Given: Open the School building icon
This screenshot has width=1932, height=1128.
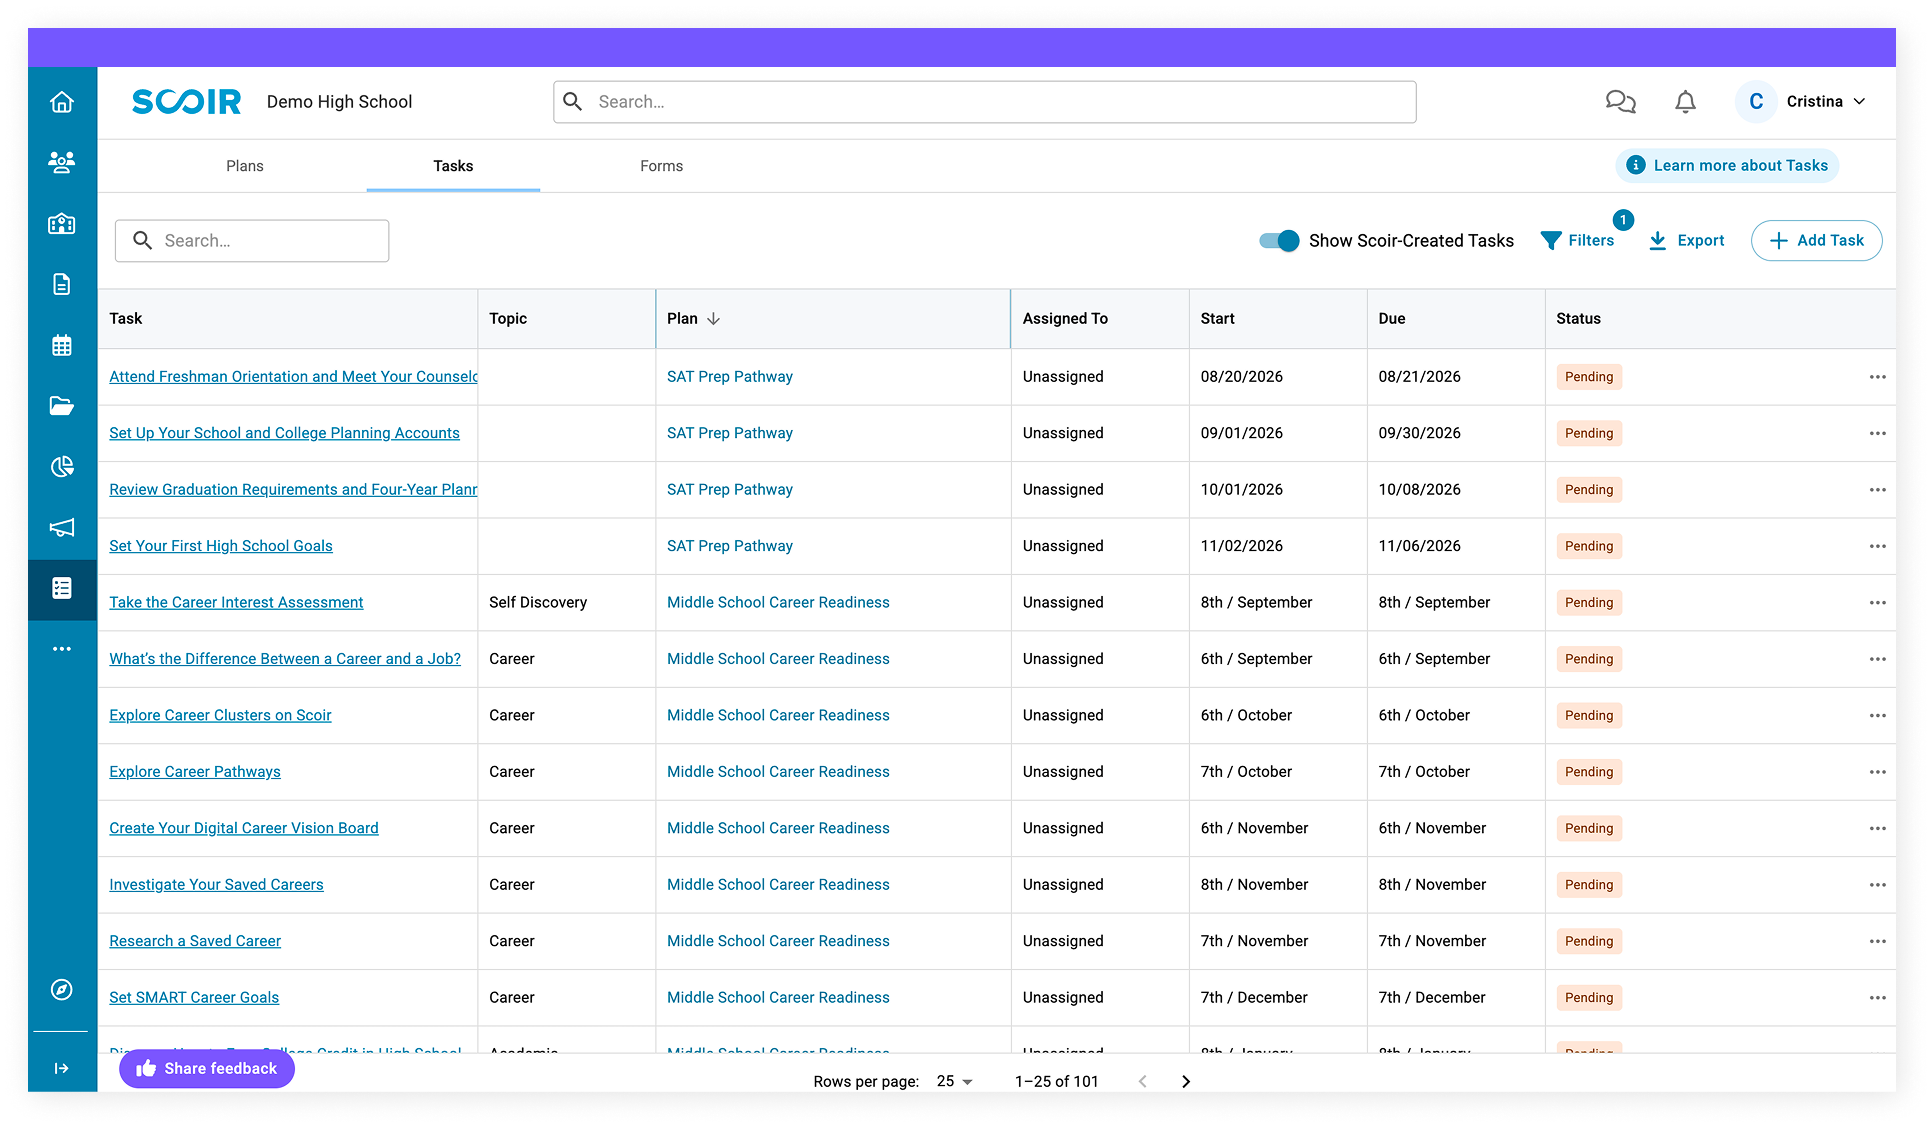Looking at the screenshot, I should [62, 223].
